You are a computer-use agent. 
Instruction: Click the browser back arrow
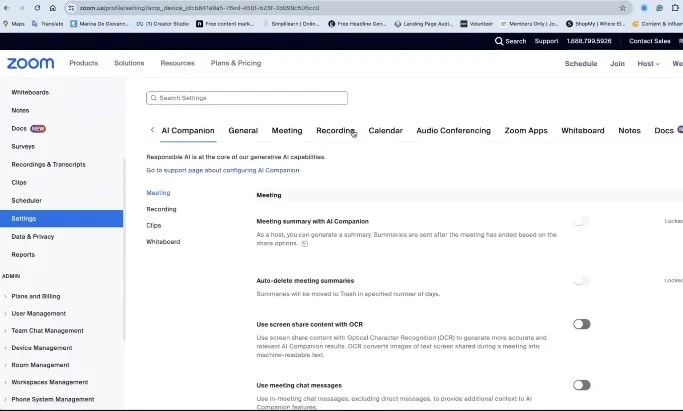click(x=7, y=8)
